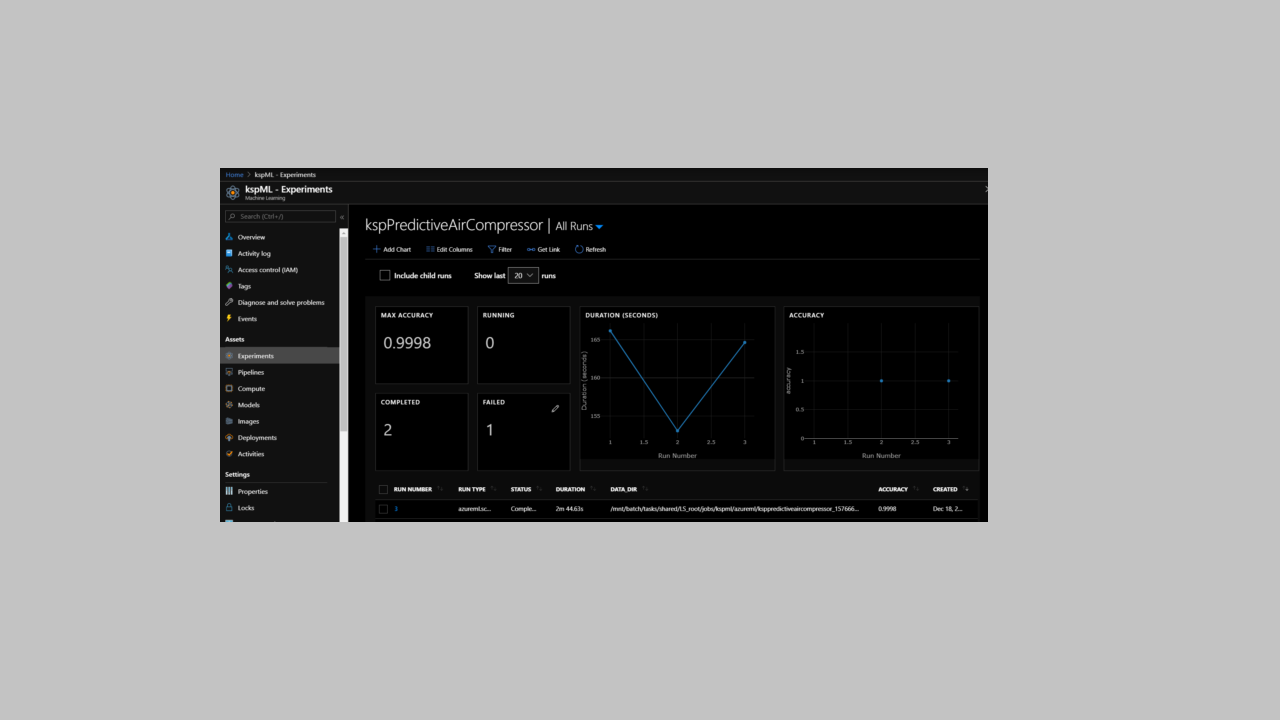Click the Access control (IAM) icon
1280x720 pixels.
229,270
